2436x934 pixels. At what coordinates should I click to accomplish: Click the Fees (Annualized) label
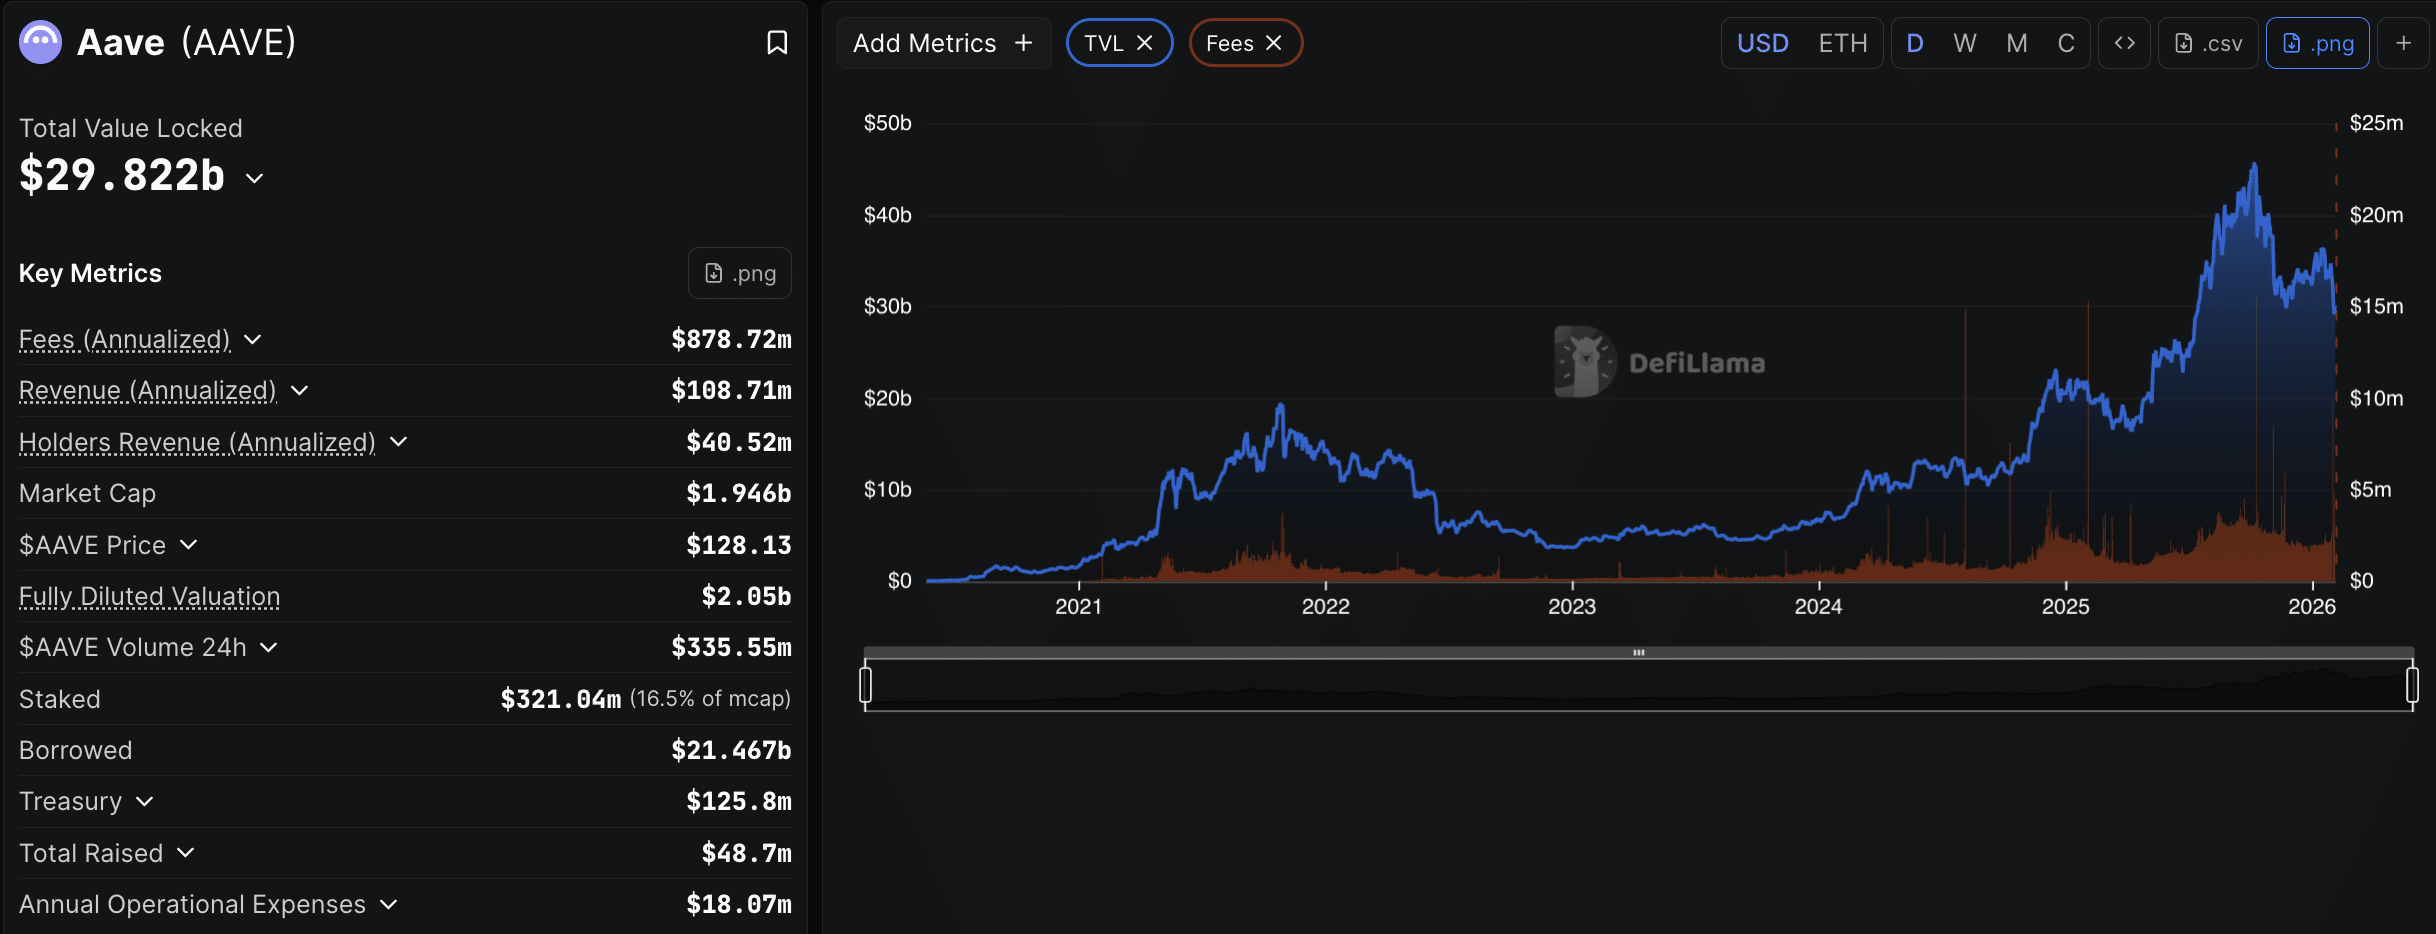click(x=125, y=340)
